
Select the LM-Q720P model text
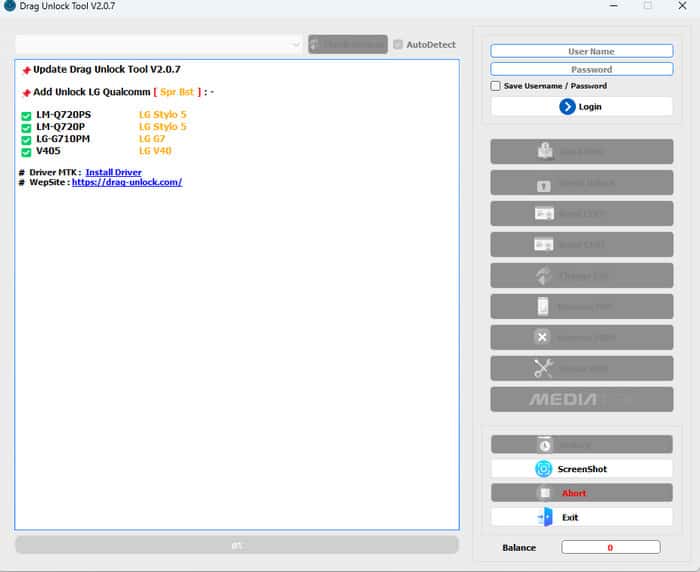click(x=60, y=127)
